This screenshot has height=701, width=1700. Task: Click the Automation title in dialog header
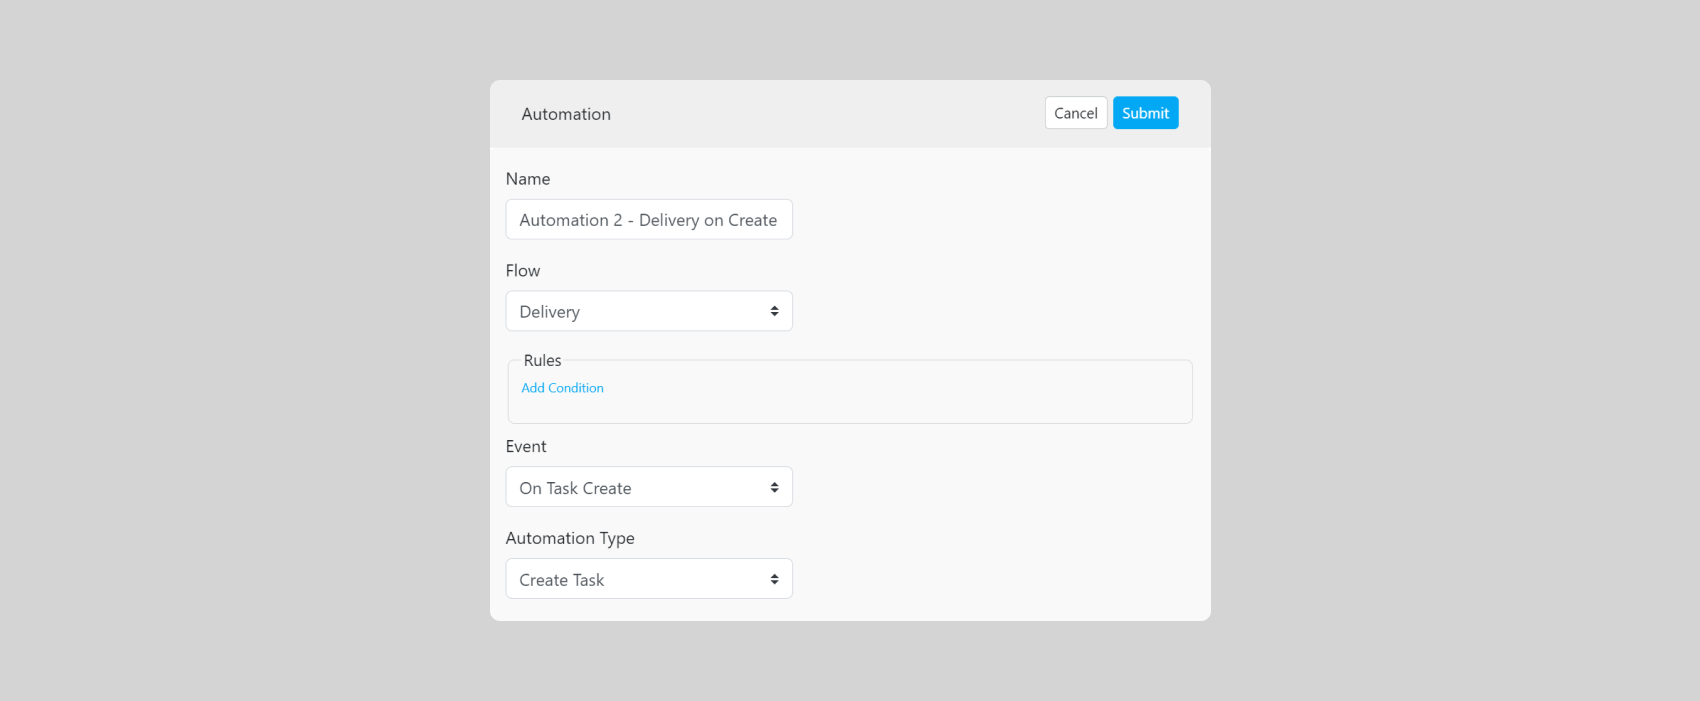(566, 114)
